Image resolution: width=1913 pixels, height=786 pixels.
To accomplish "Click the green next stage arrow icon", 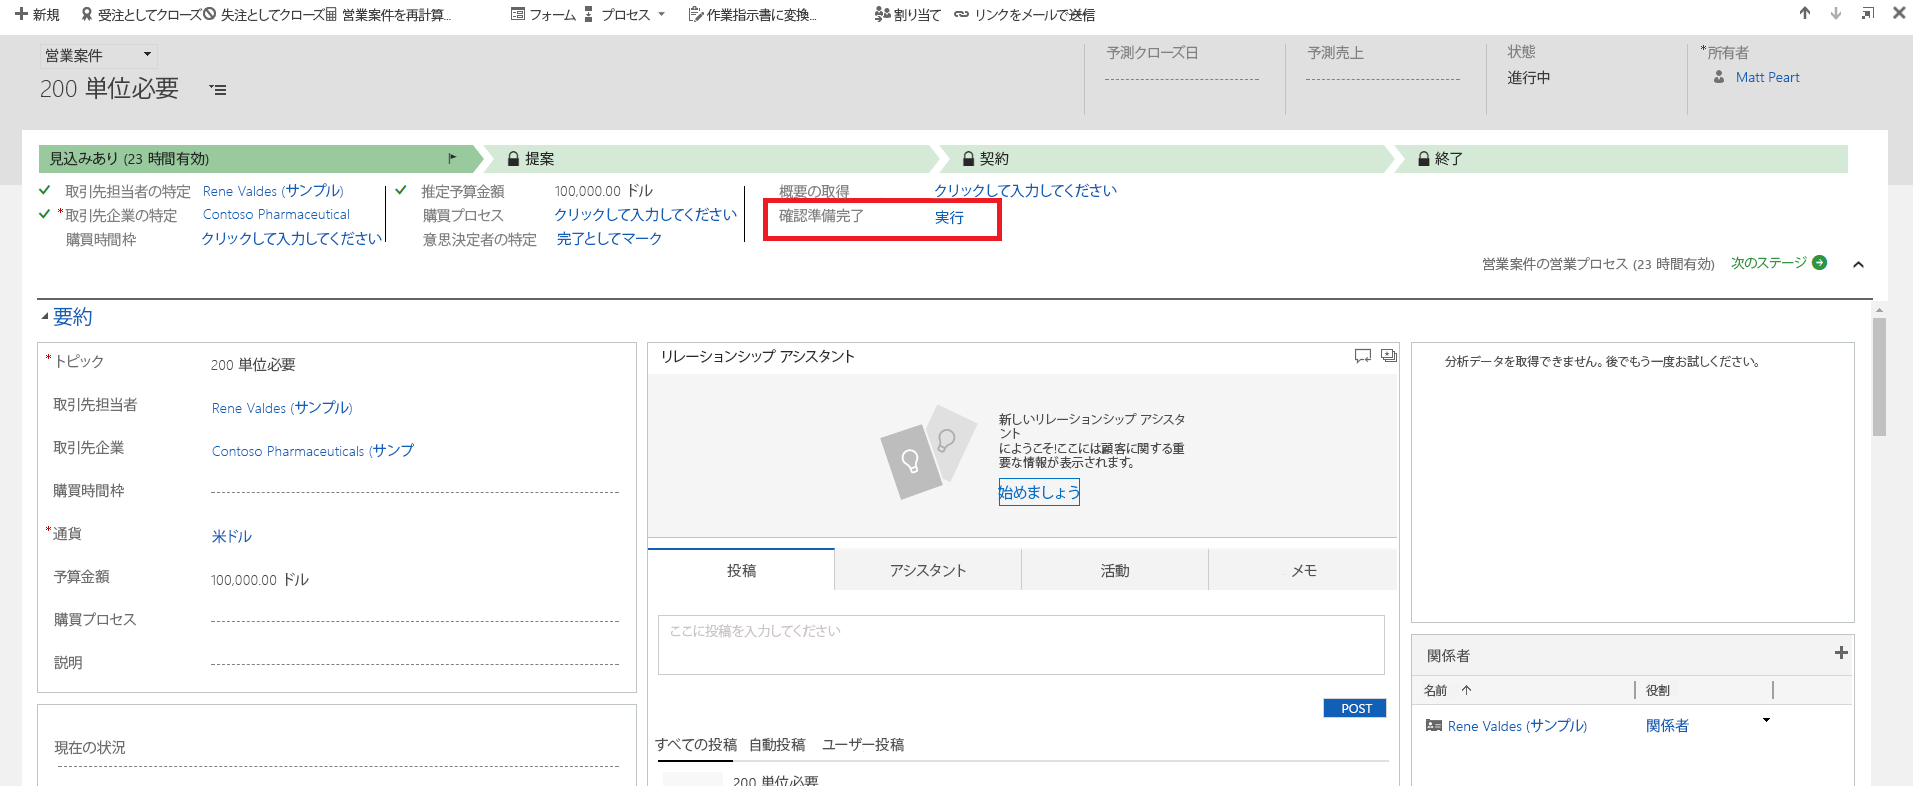I will click(1820, 263).
